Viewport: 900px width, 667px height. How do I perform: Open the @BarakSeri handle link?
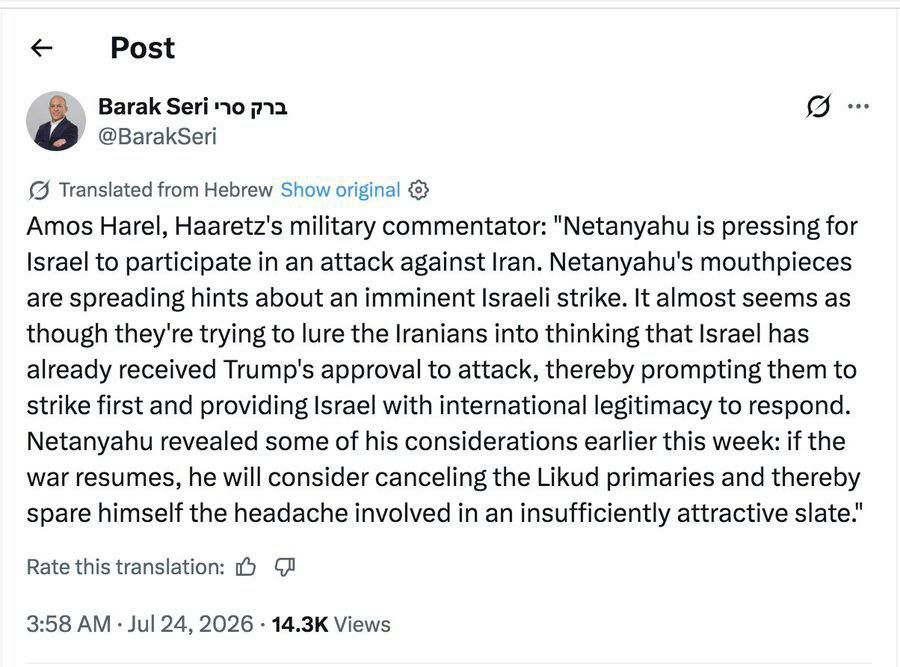click(157, 137)
